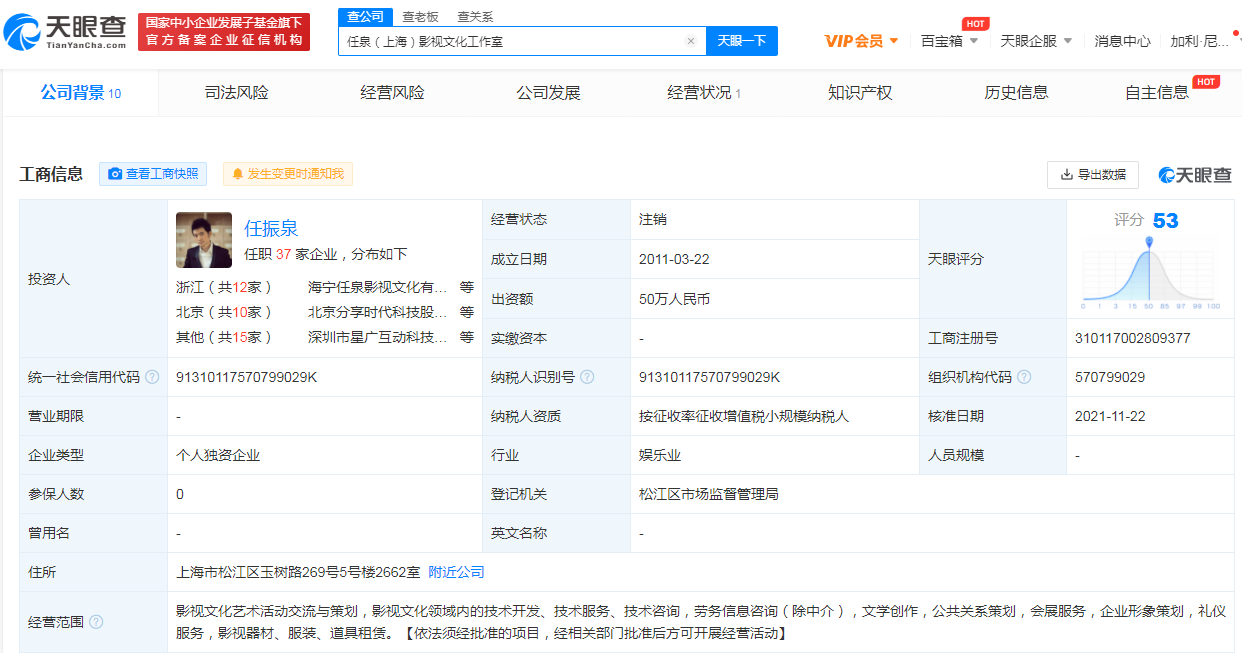Expand 等 for 北京分享时代科技 companies

[x=467, y=312]
